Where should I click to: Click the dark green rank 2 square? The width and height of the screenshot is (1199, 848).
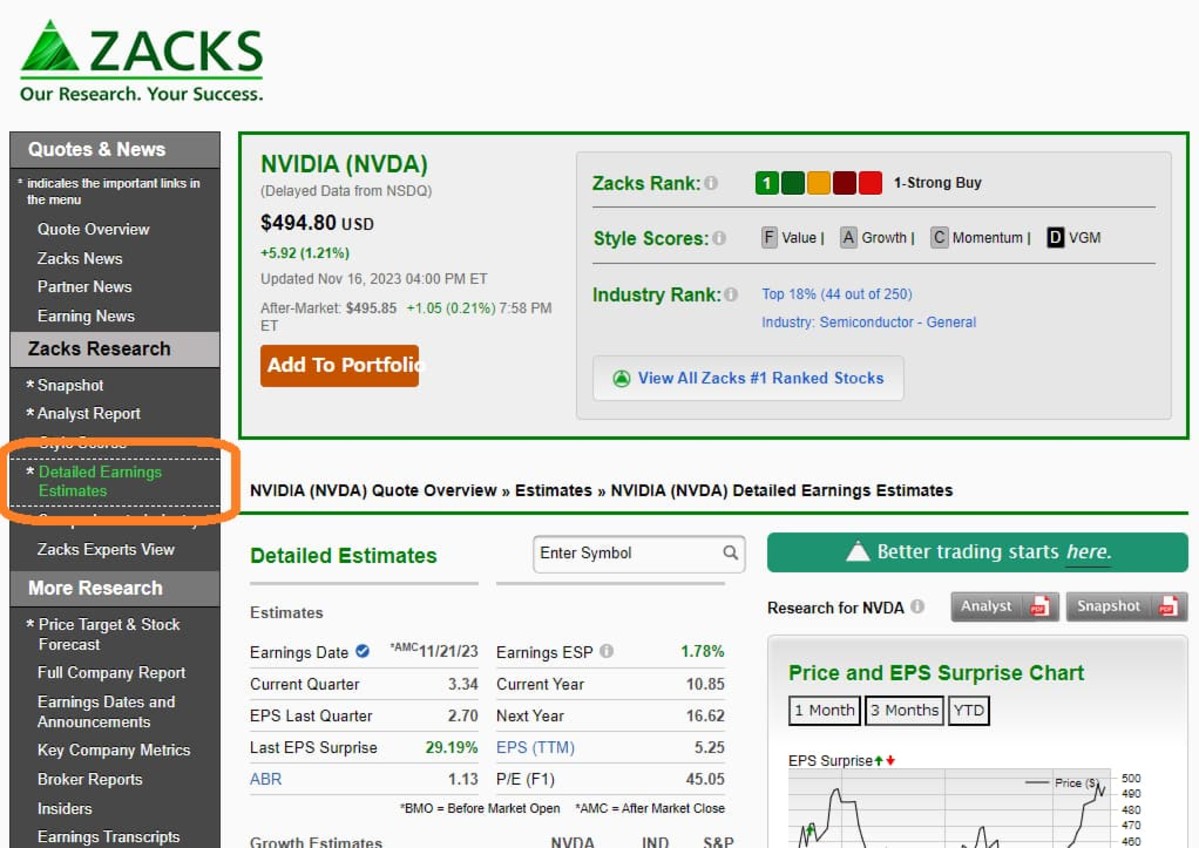pos(793,183)
